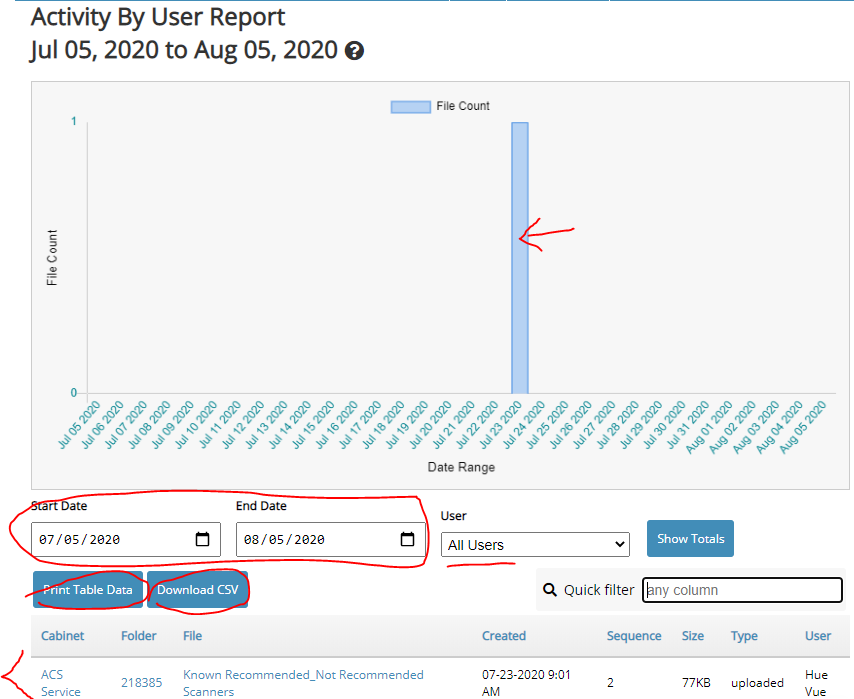Click the Download CSV button
Screen dimensions: 854x699
tap(197, 590)
